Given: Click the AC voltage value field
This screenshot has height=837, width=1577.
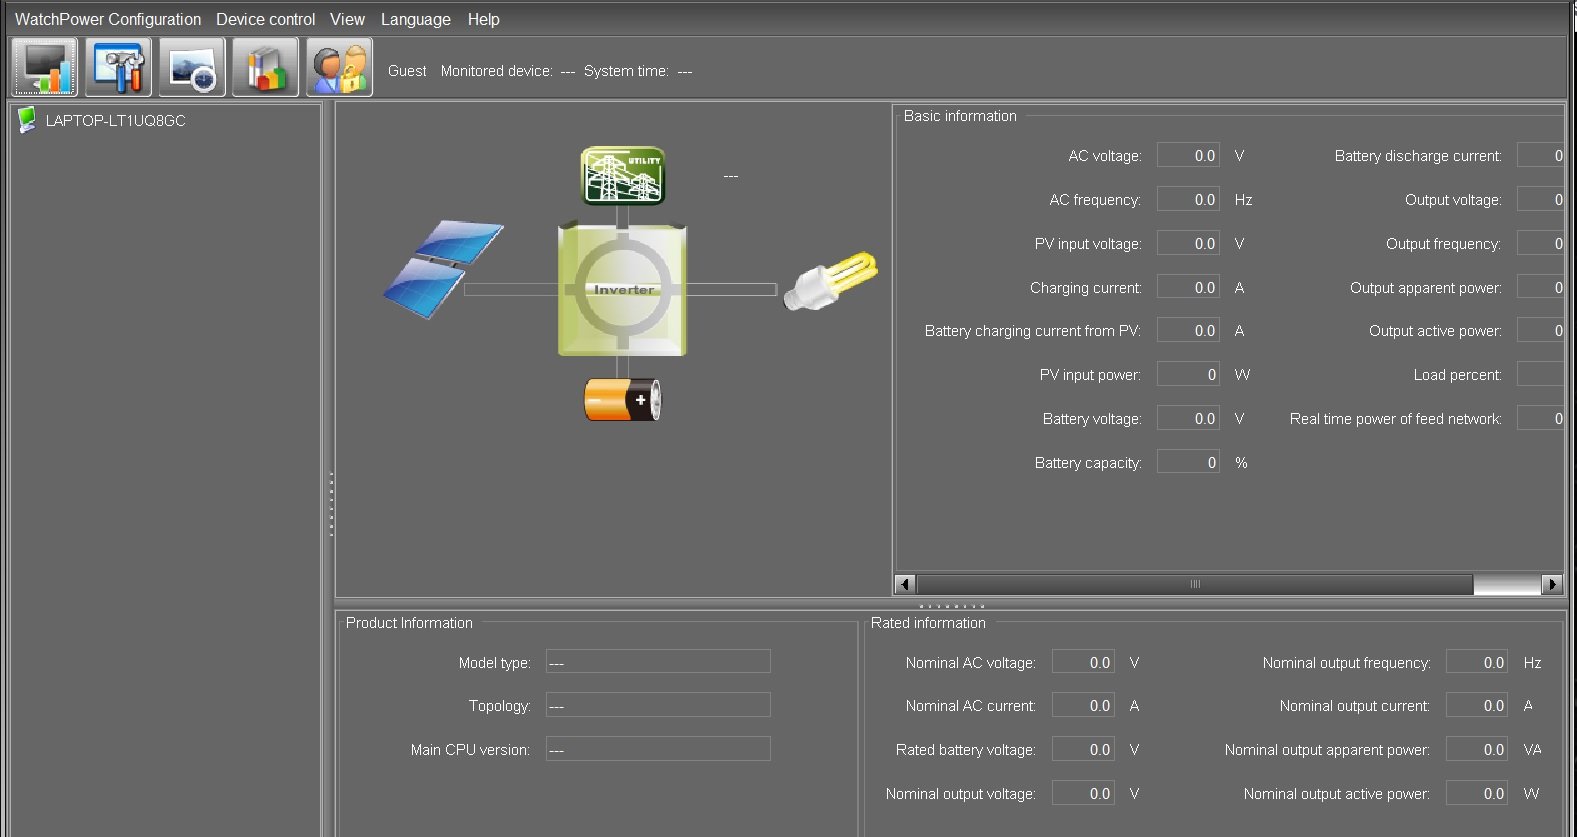Looking at the screenshot, I should click(1188, 155).
